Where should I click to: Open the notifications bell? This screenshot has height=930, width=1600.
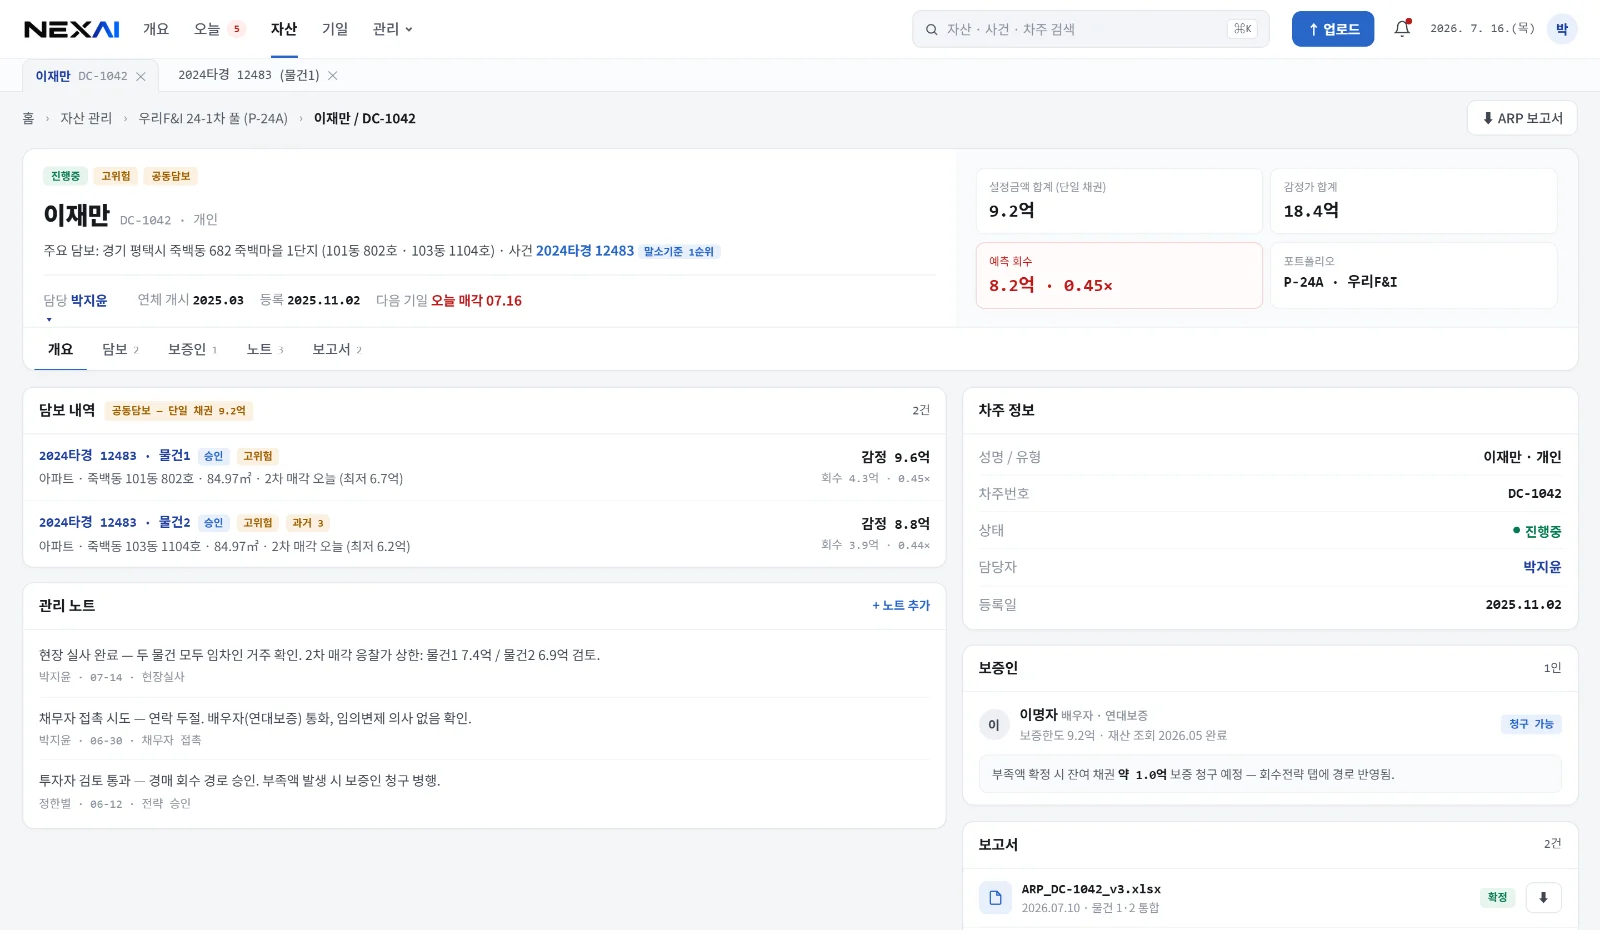coord(1402,29)
